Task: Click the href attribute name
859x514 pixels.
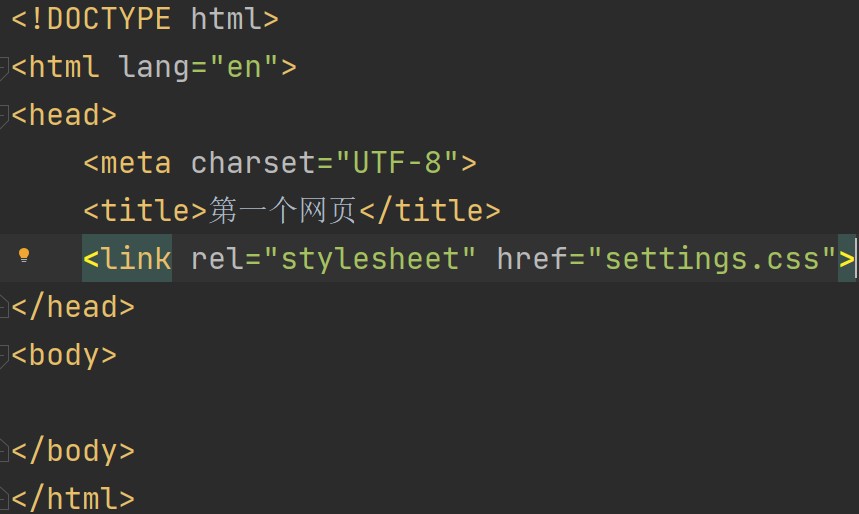Action: coord(532,258)
